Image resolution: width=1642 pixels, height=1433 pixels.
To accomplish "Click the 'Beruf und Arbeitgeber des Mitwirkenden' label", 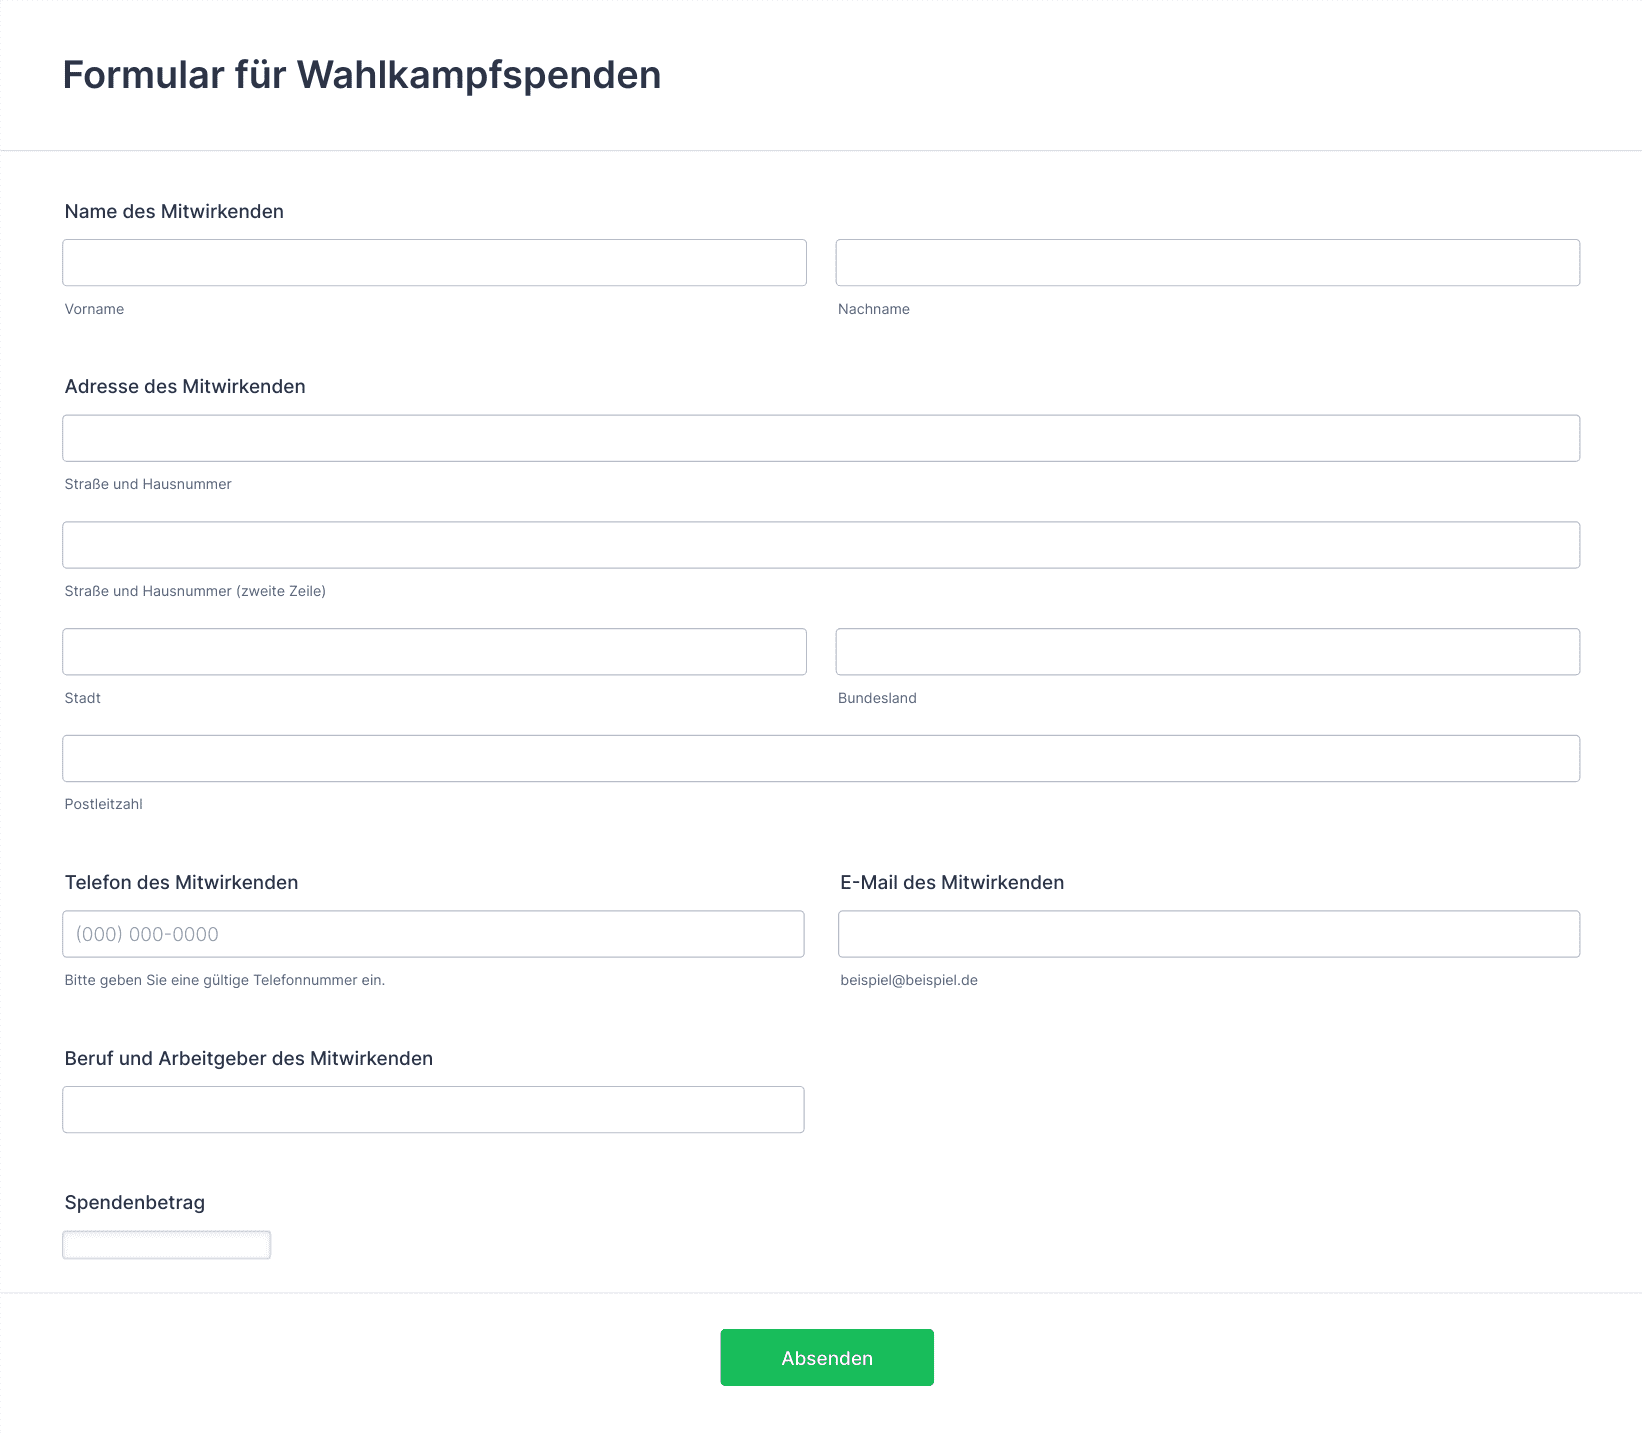I will [248, 1058].
